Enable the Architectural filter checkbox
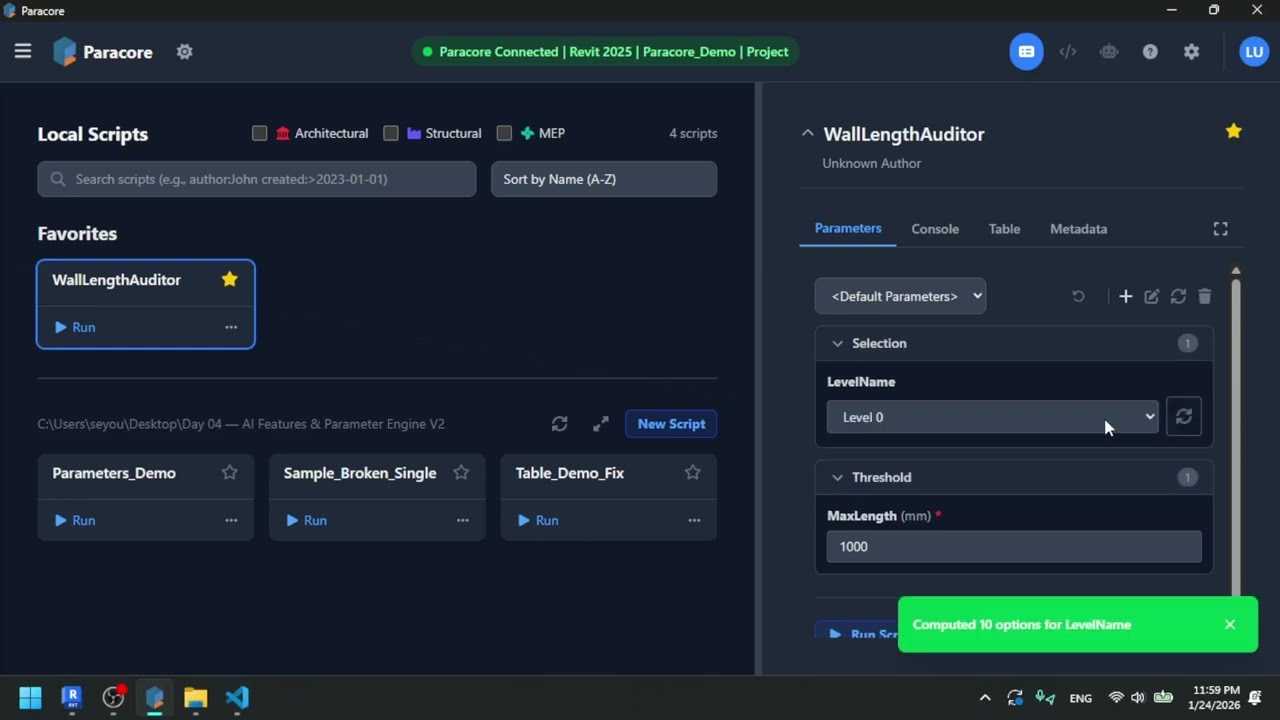 point(260,133)
